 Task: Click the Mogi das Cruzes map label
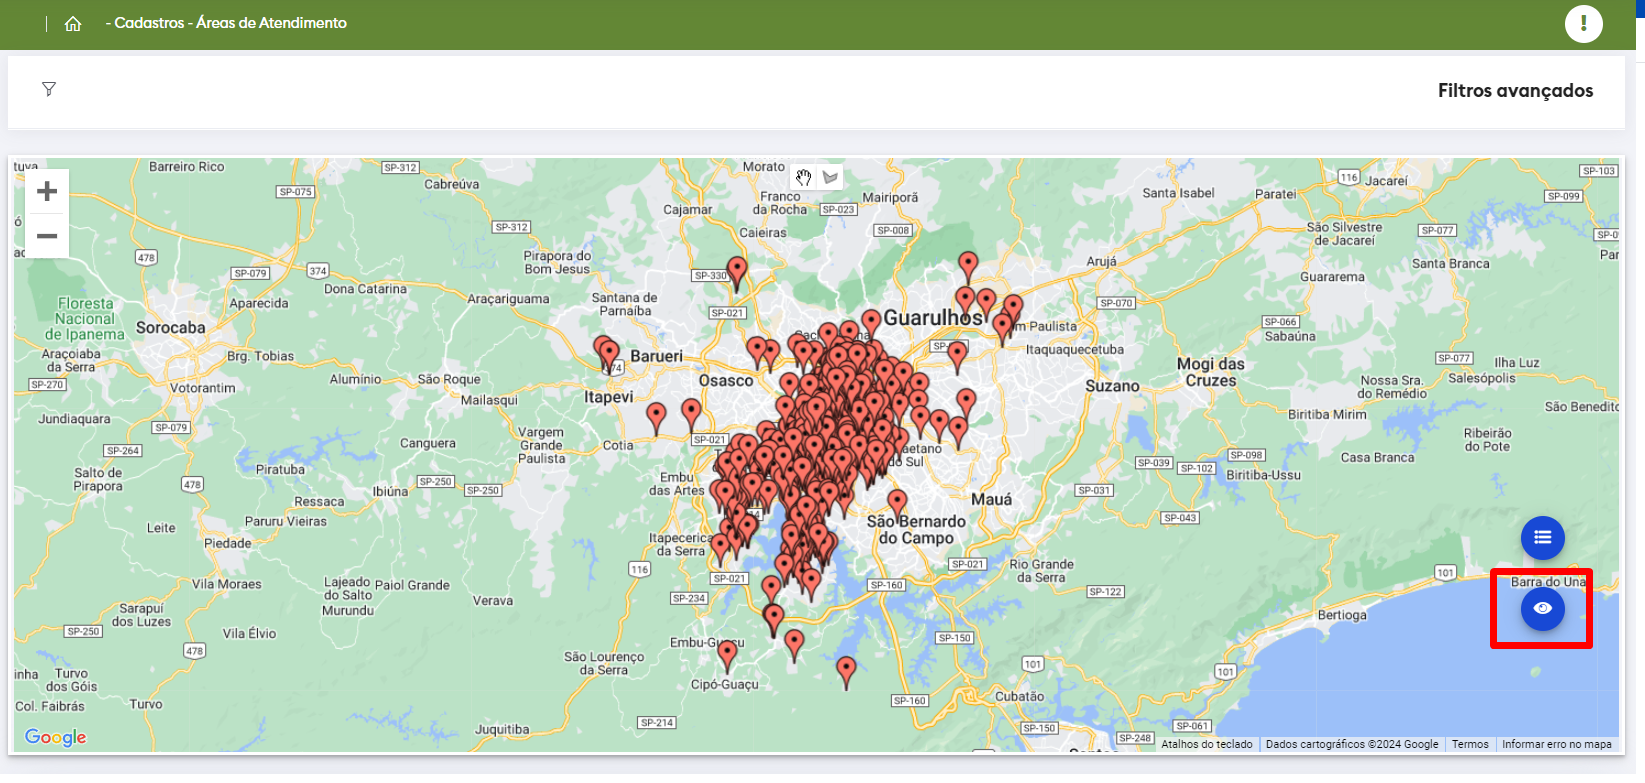(1210, 372)
